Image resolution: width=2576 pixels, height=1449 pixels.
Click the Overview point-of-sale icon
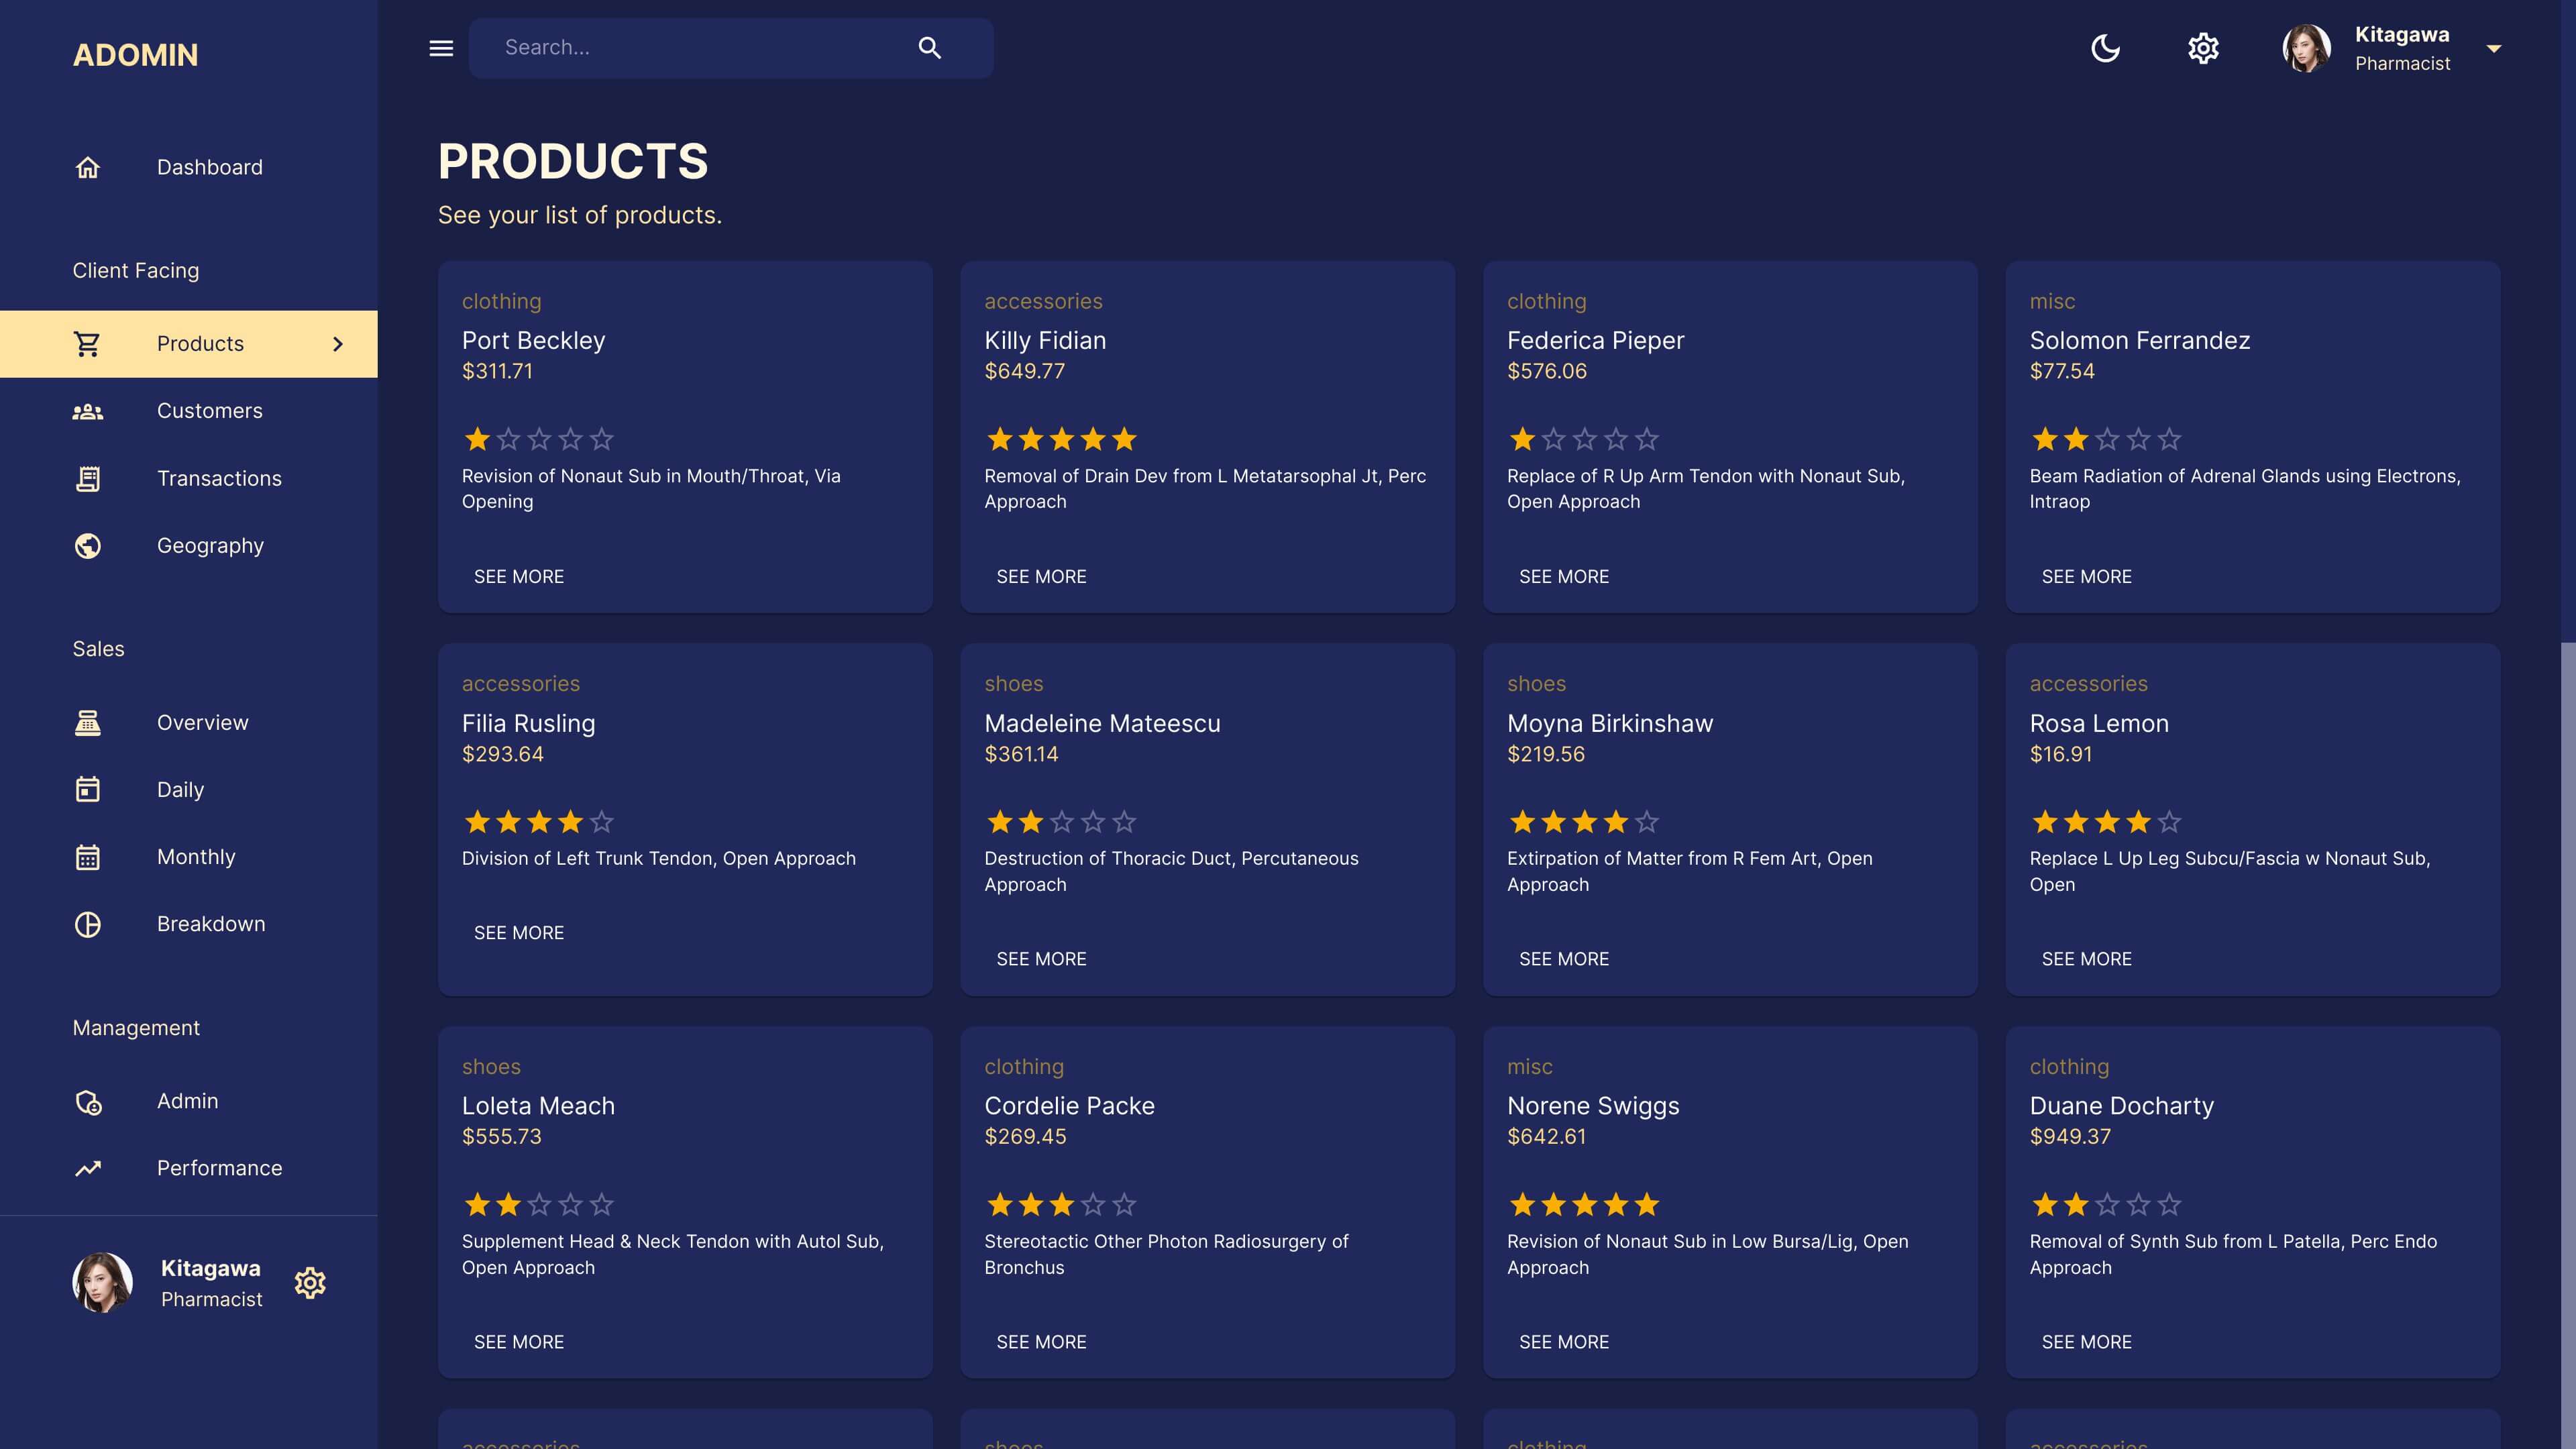point(88,722)
